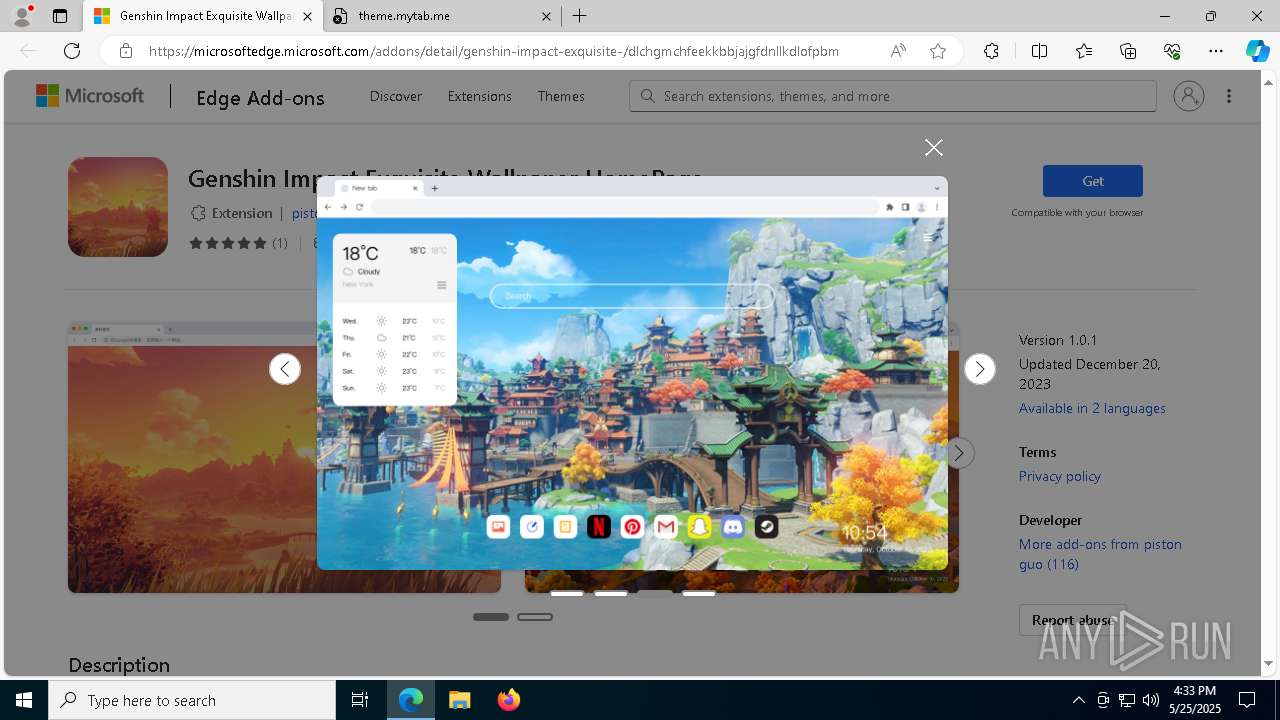Click the address bar URL
Screen dimensions: 1280x720
coord(494,51)
